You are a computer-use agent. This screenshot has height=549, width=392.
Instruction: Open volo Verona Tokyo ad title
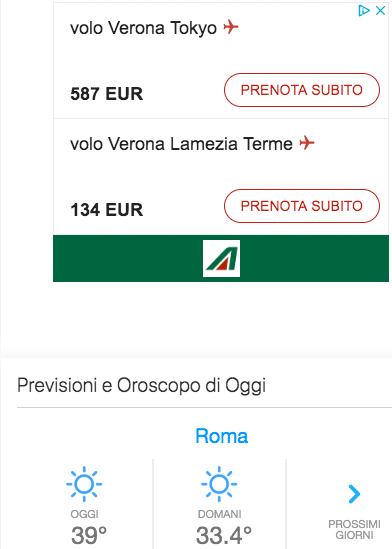[144, 28]
